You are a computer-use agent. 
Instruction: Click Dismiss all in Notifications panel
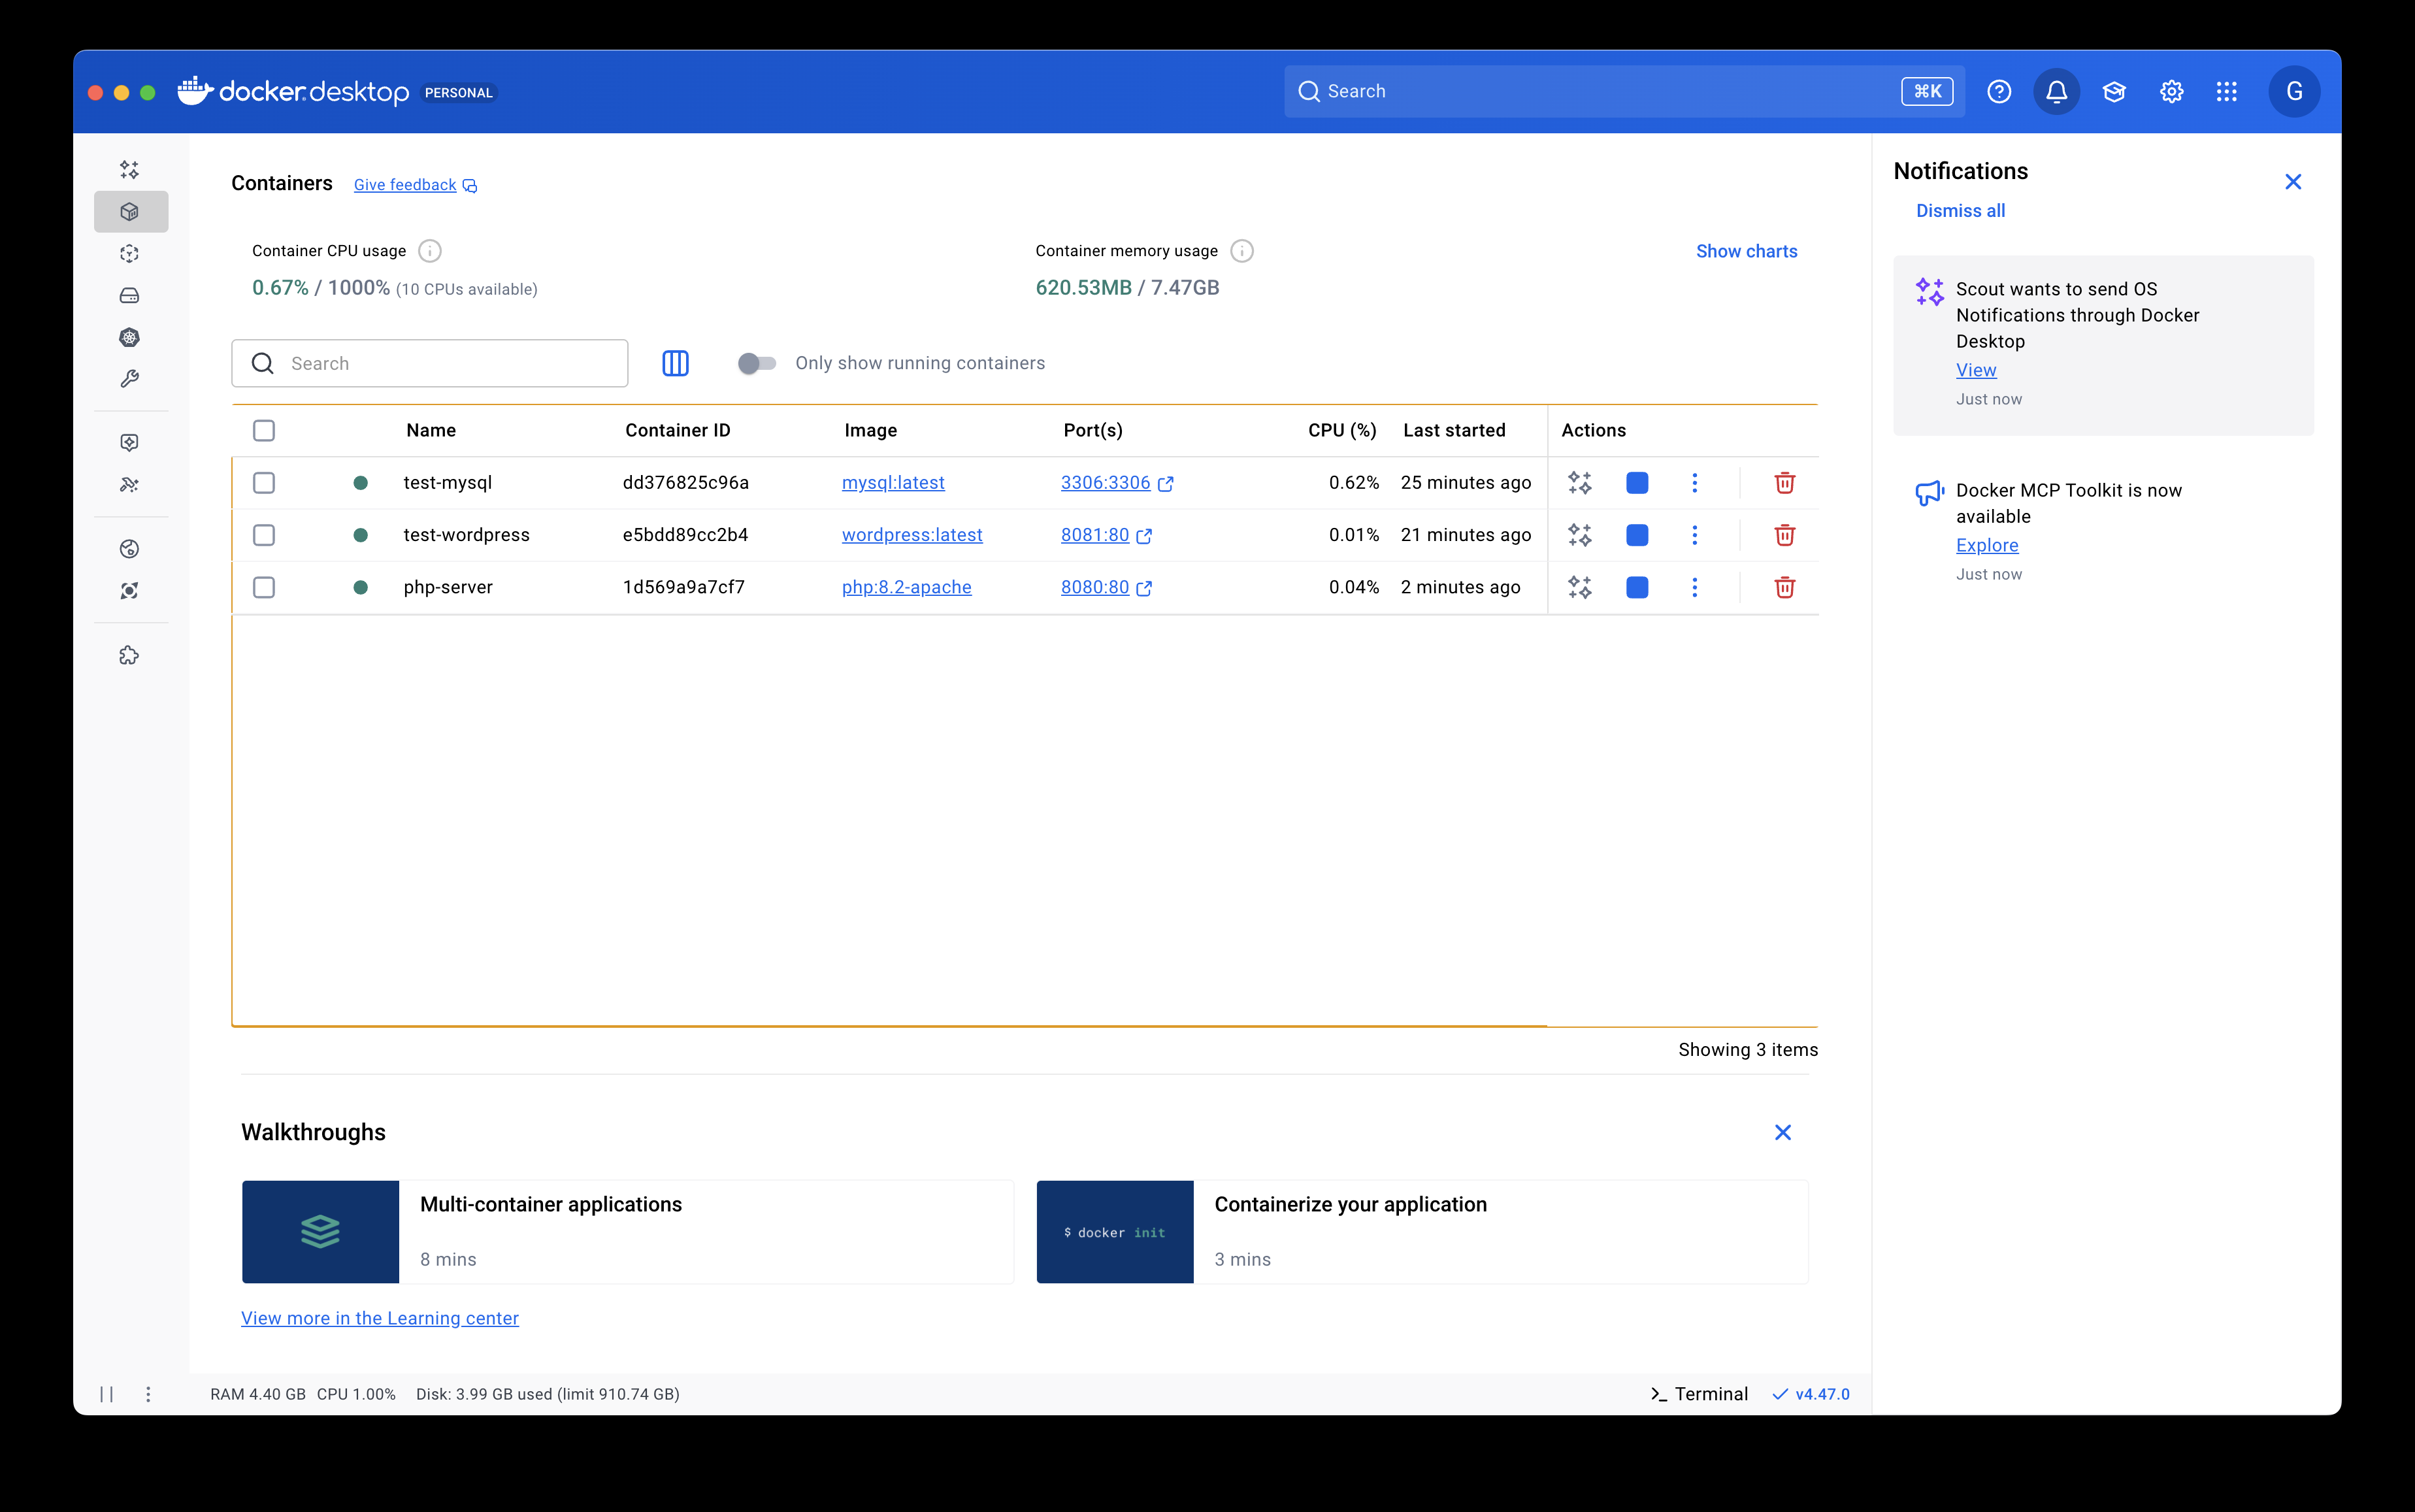click(x=1960, y=211)
